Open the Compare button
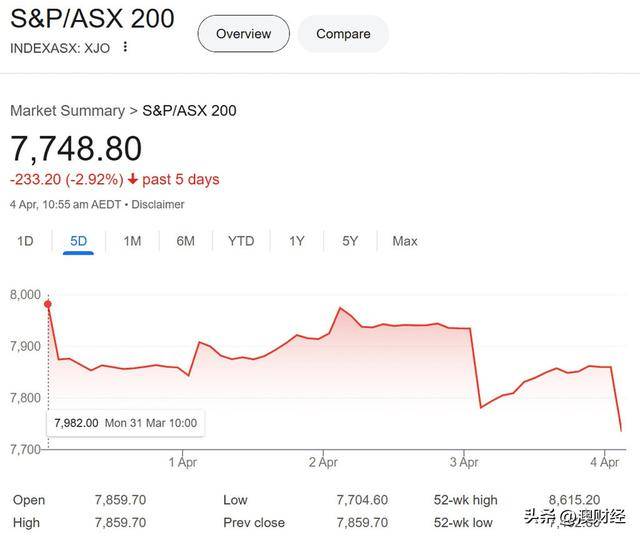Viewport: 640px width, 539px height. click(343, 34)
